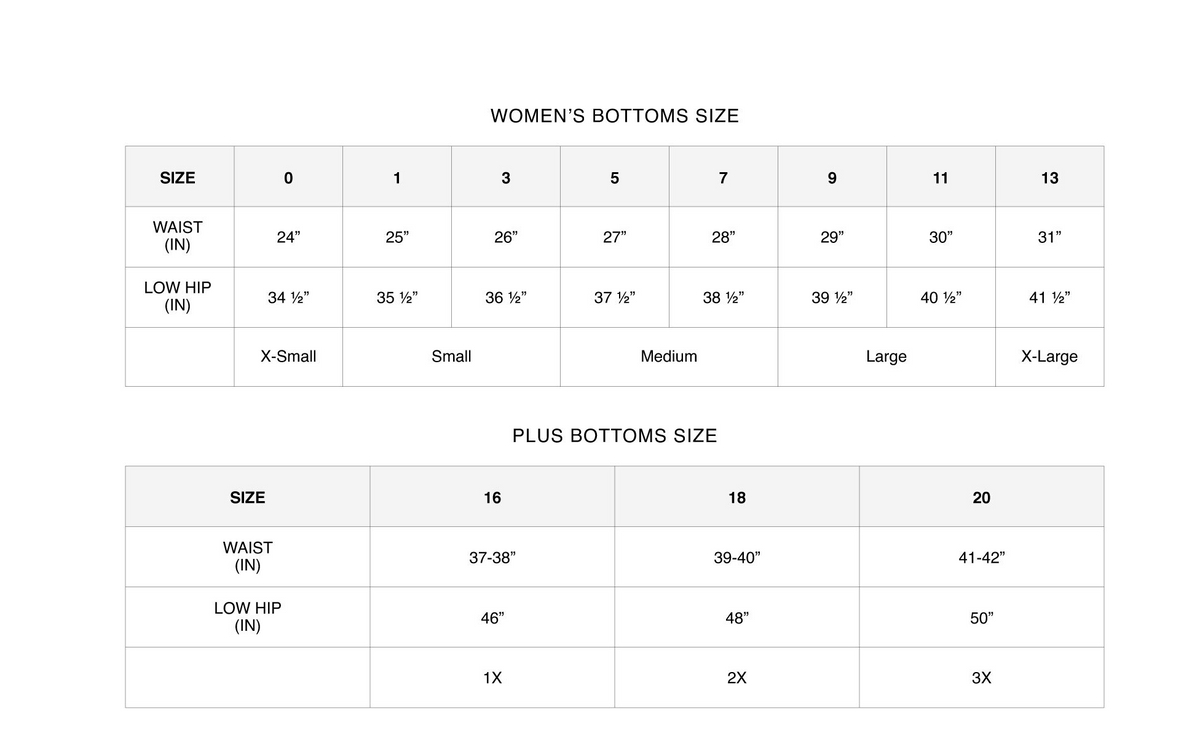Click the 36 ½” low hip cell

pos(505,297)
